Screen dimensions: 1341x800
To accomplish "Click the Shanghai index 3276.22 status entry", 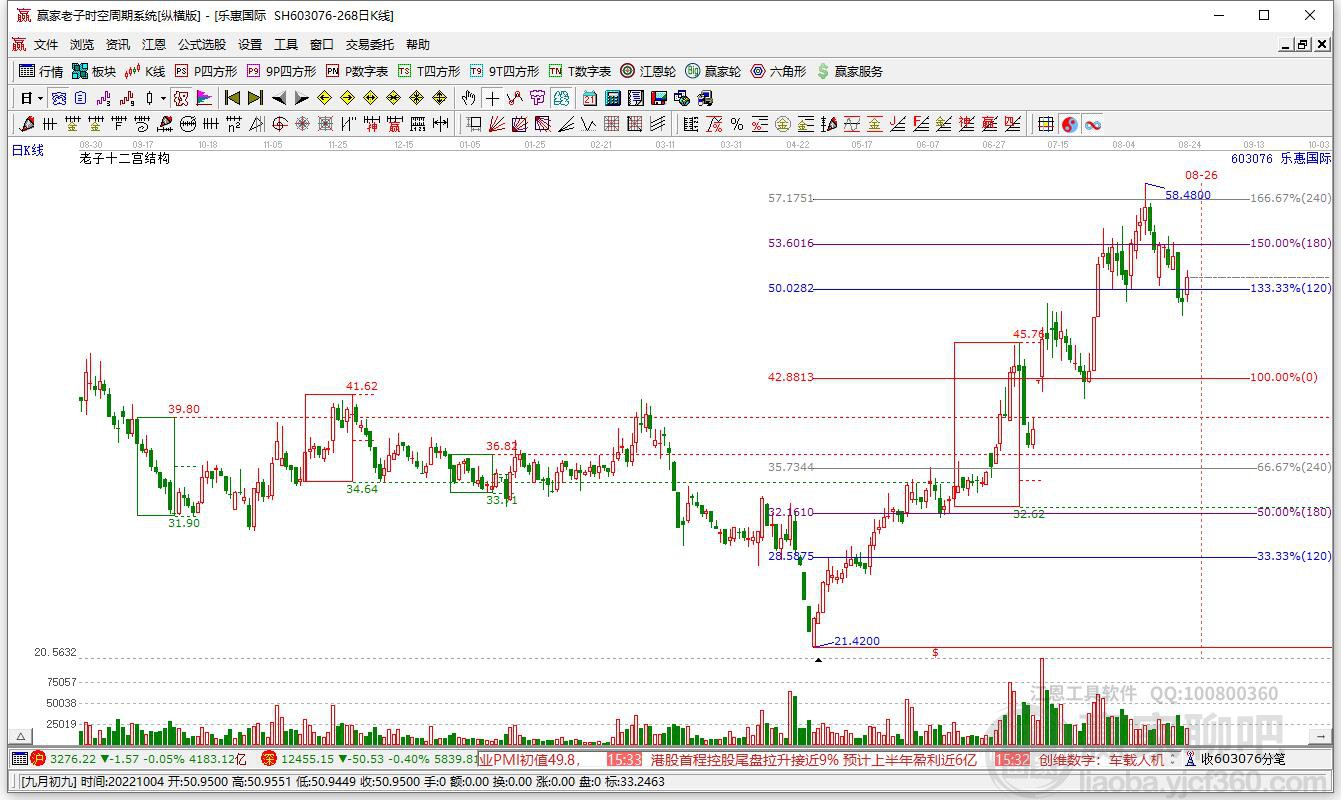I will pyautogui.click(x=140, y=759).
